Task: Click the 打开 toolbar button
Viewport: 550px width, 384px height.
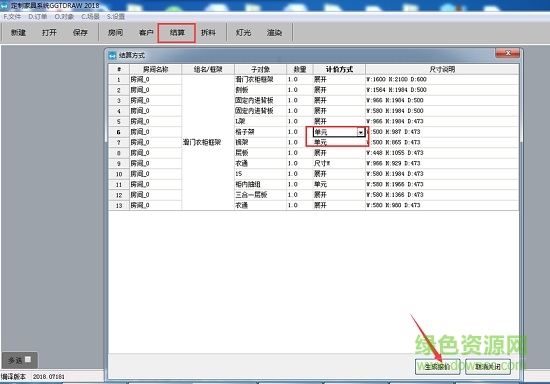Action: 49,33
